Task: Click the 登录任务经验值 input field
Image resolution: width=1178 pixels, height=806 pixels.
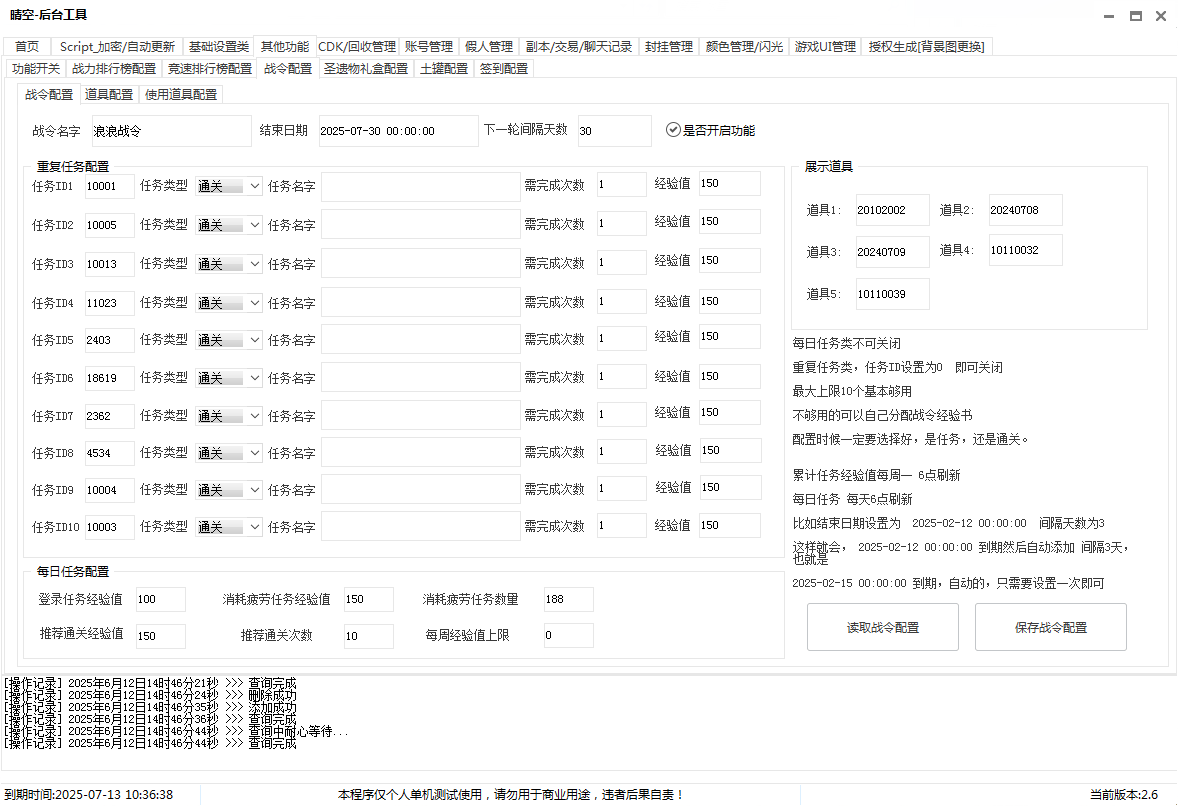Action: tap(160, 599)
